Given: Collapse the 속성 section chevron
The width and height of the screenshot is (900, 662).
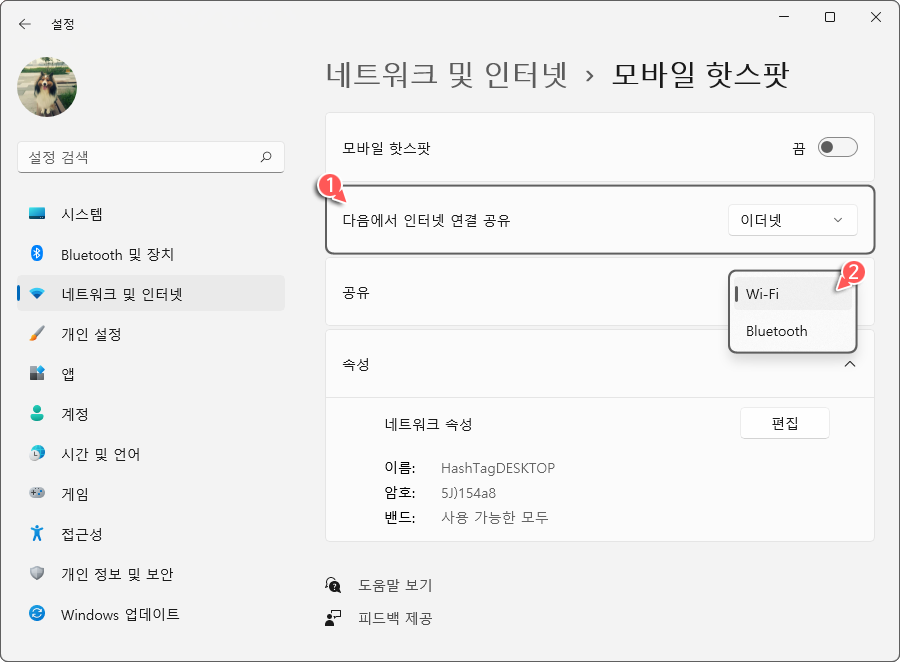Looking at the screenshot, I should (851, 364).
